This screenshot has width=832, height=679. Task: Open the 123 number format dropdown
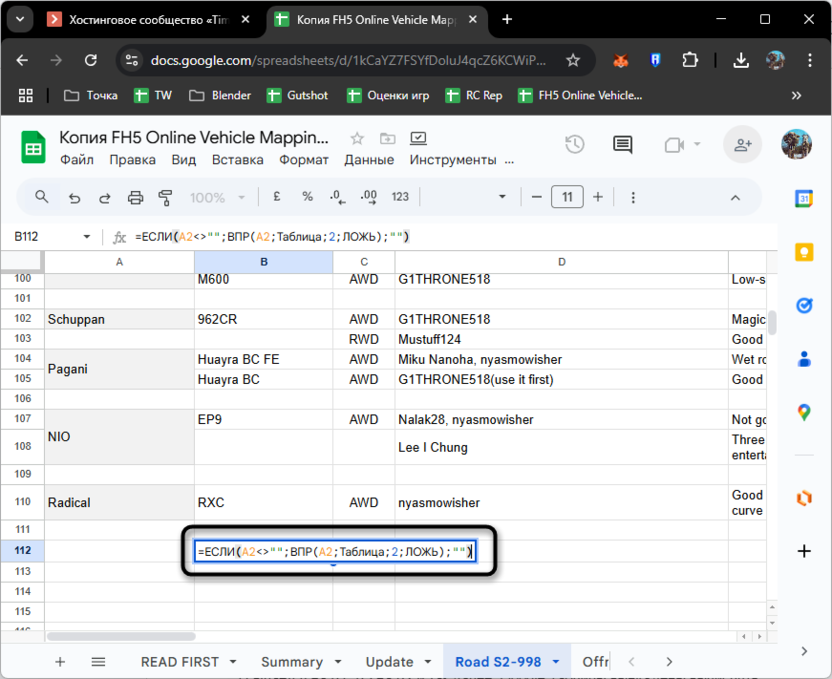coord(400,197)
